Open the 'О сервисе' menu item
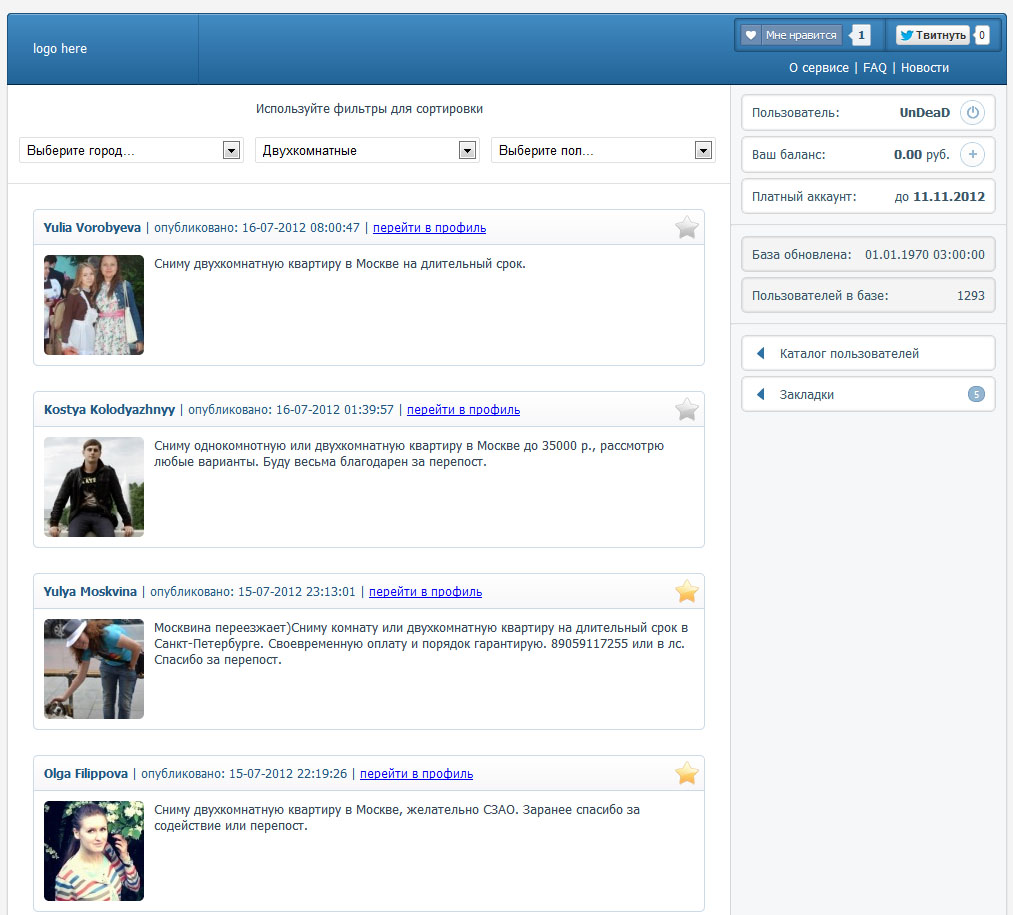This screenshot has height=915, width=1013. (x=818, y=68)
